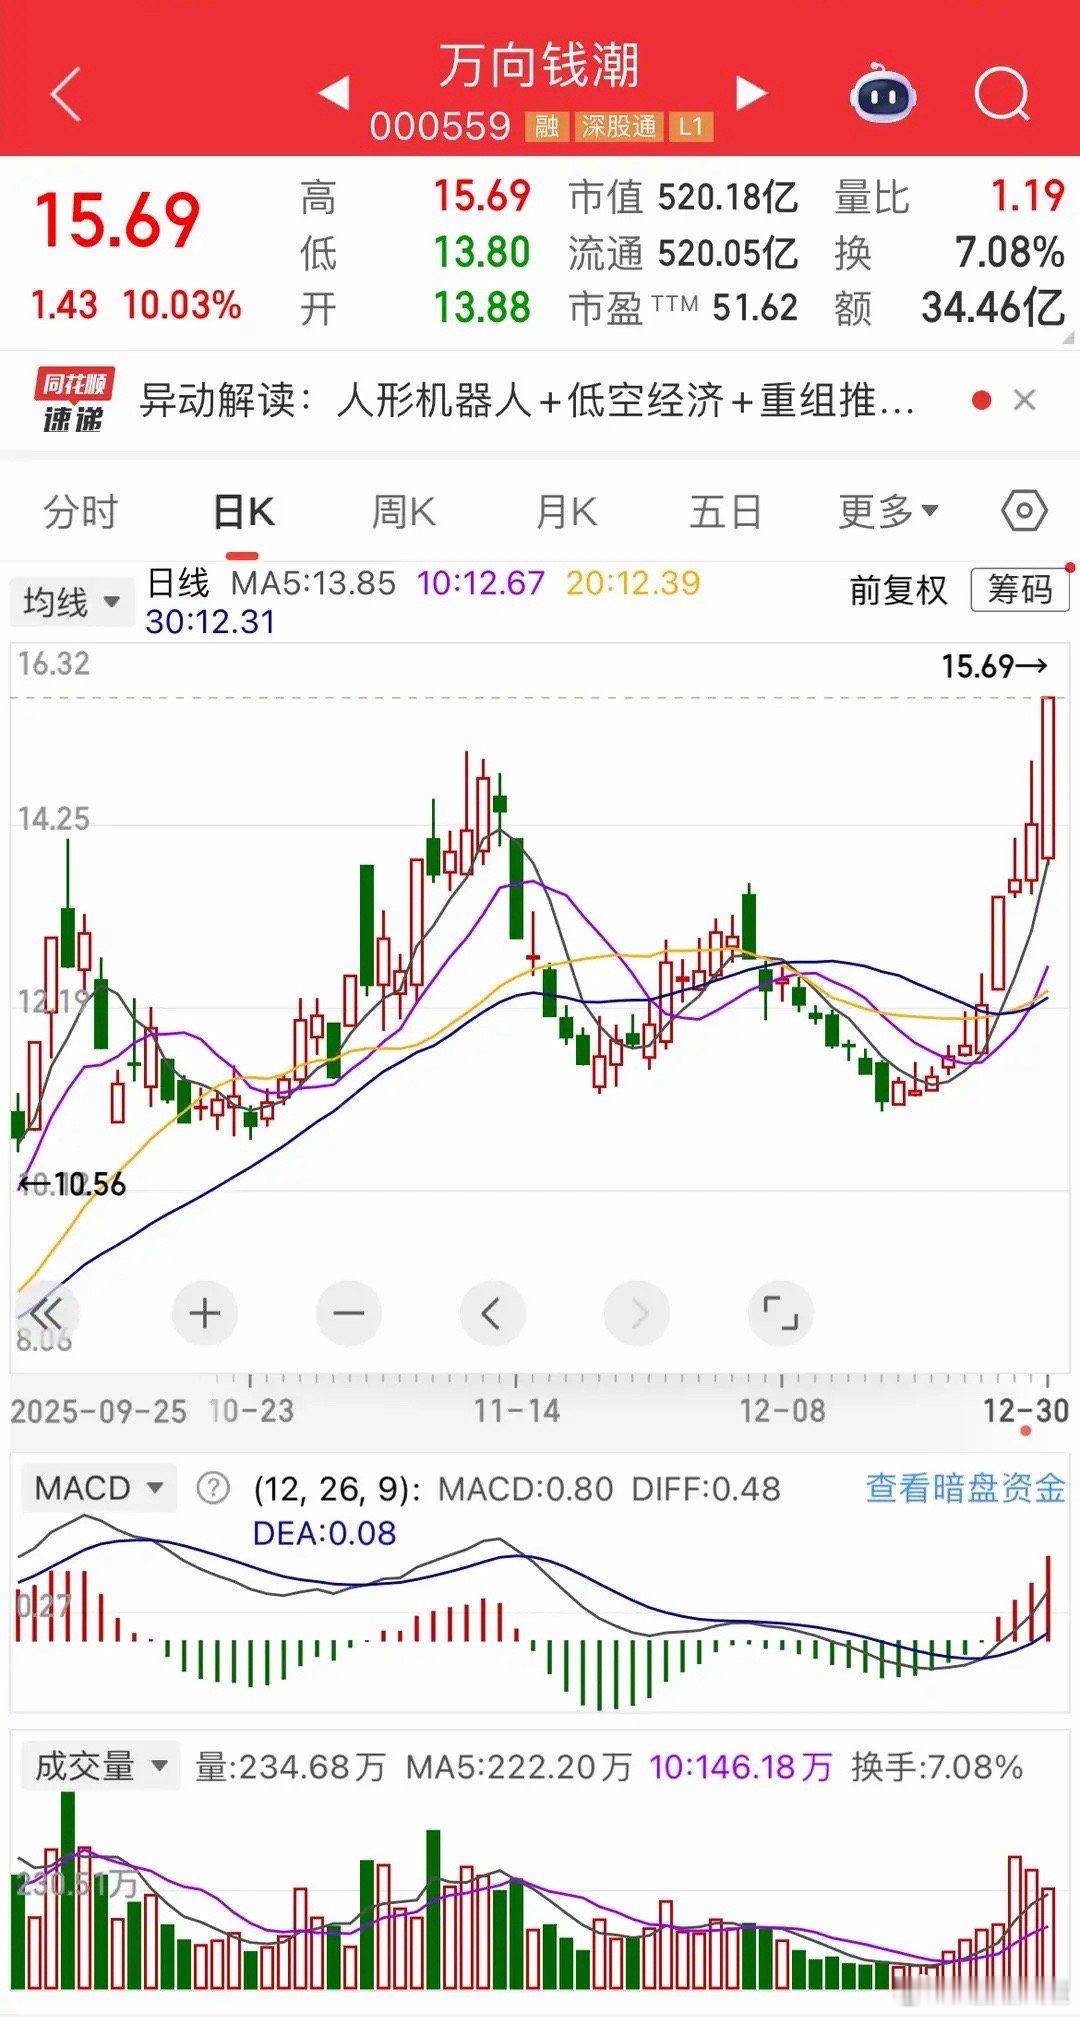The height and width of the screenshot is (2017, 1080).
Task: Enter fullscreen chart mode icon
Action: [x=780, y=1313]
